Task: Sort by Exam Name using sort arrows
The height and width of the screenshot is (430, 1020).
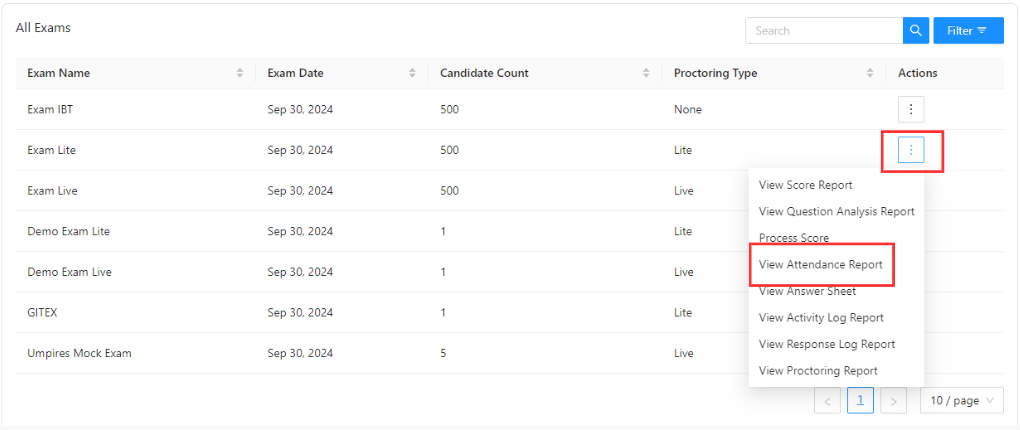Action: pyautogui.click(x=240, y=73)
